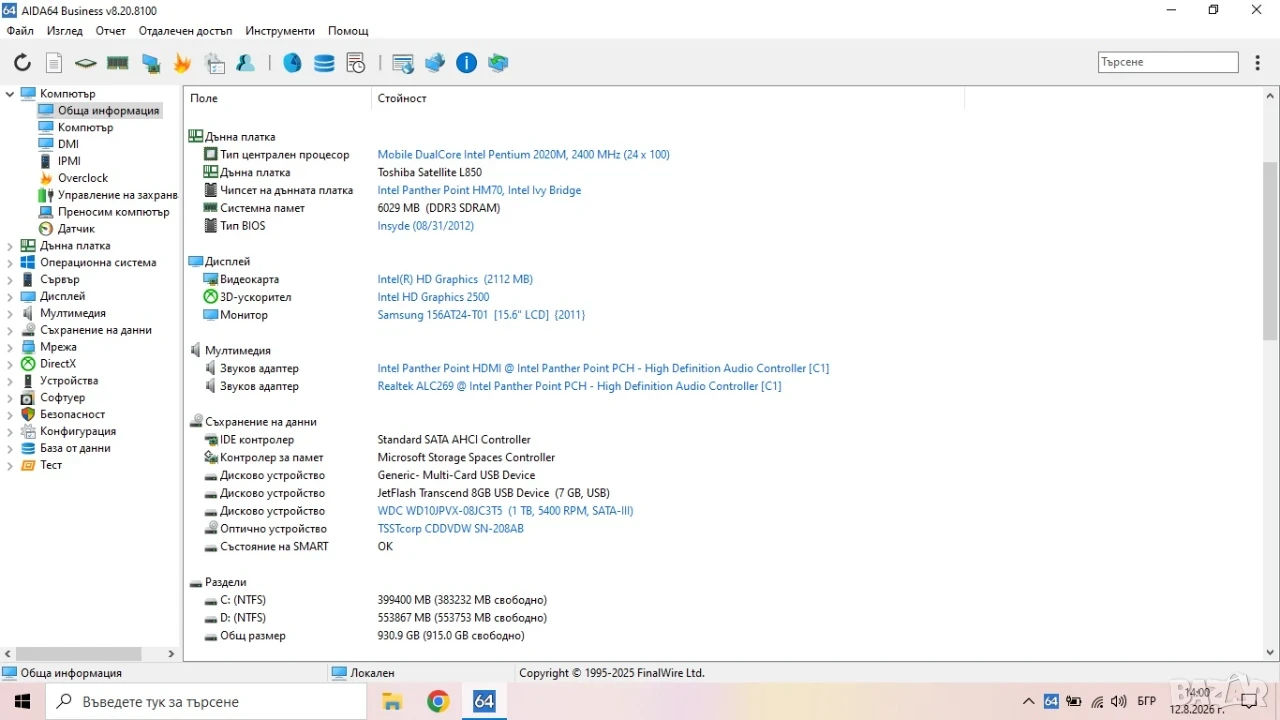The width and height of the screenshot is (1280, 720).
Task: Expand the Дънна платка tree node
Action: pos(10,246)
